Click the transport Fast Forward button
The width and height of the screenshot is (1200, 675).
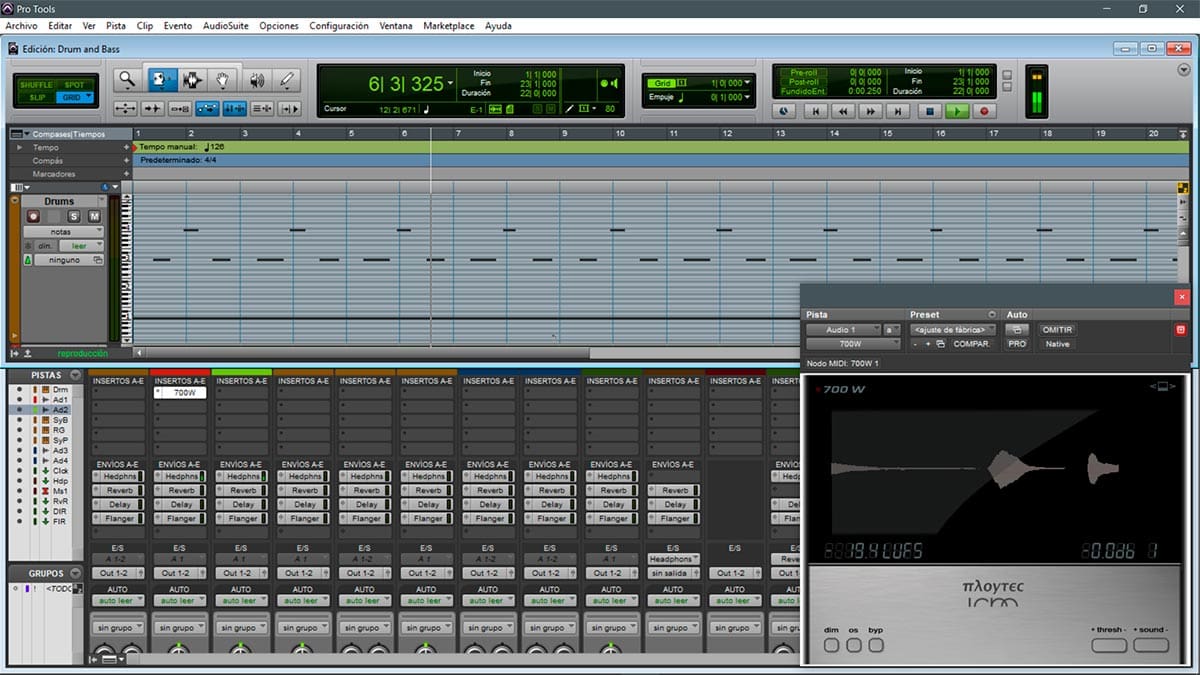871,112
